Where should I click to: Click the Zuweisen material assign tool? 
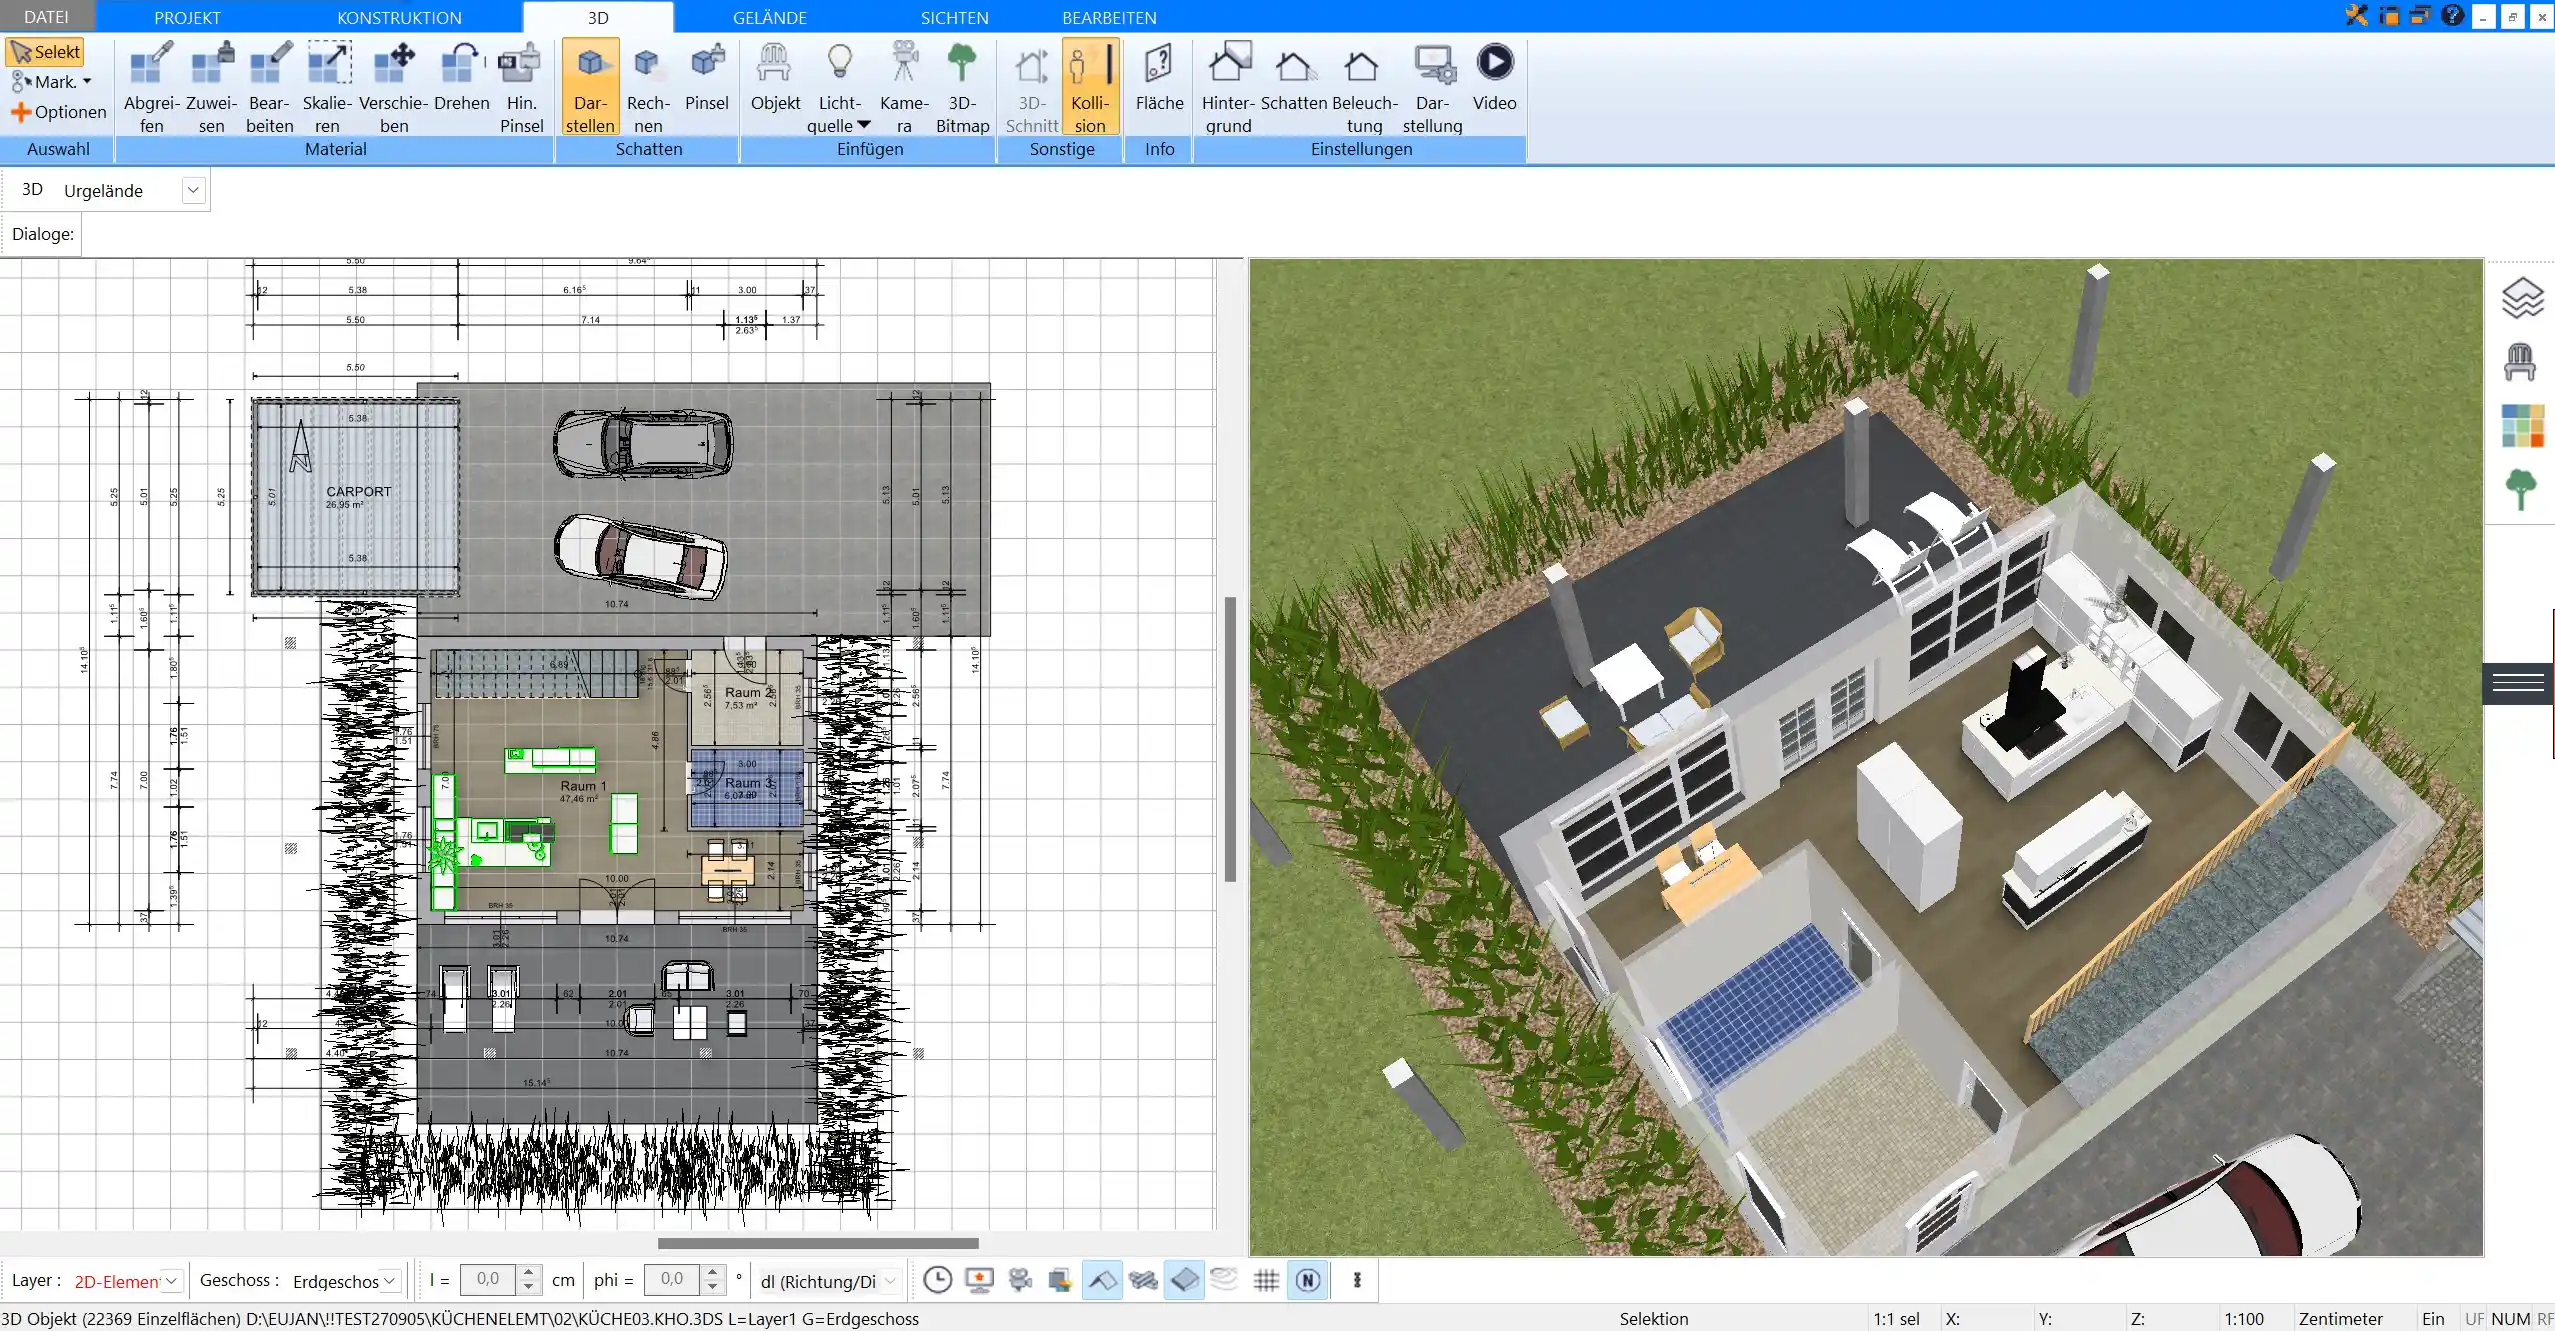pos(212,87)
